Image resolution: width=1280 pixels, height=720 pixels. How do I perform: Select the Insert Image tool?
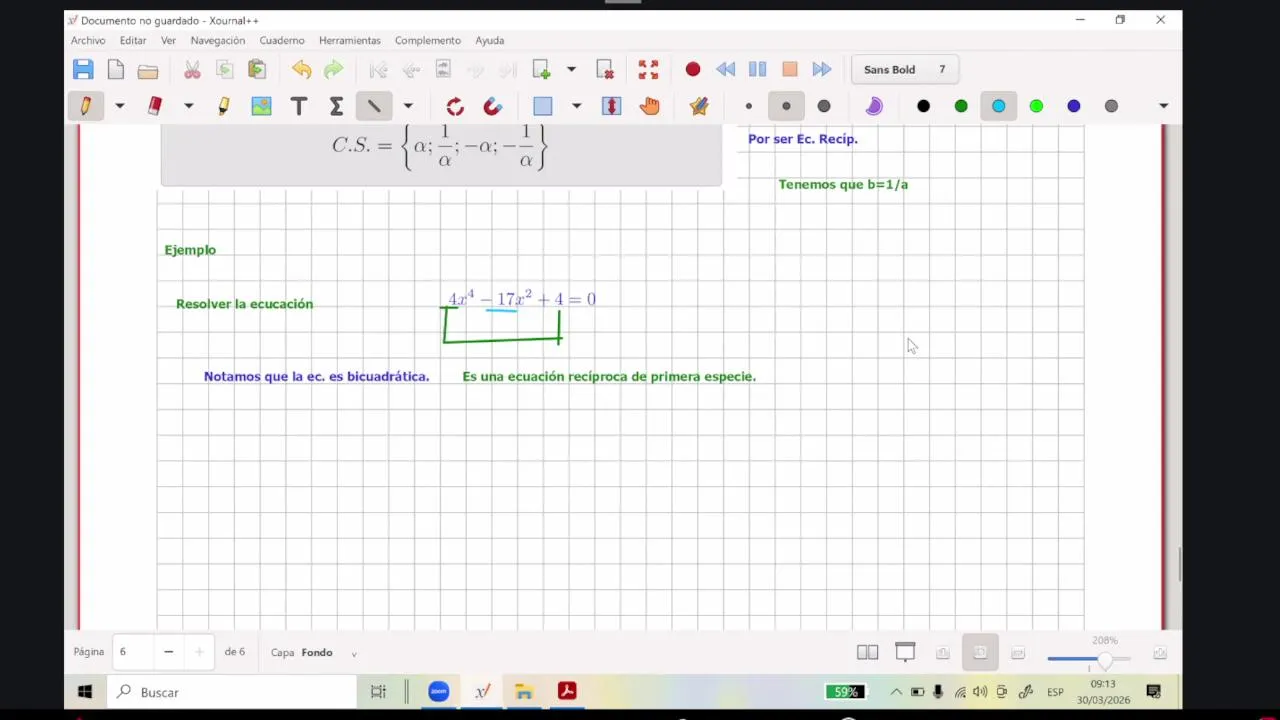pyautogui.click(x=261, y=106)
